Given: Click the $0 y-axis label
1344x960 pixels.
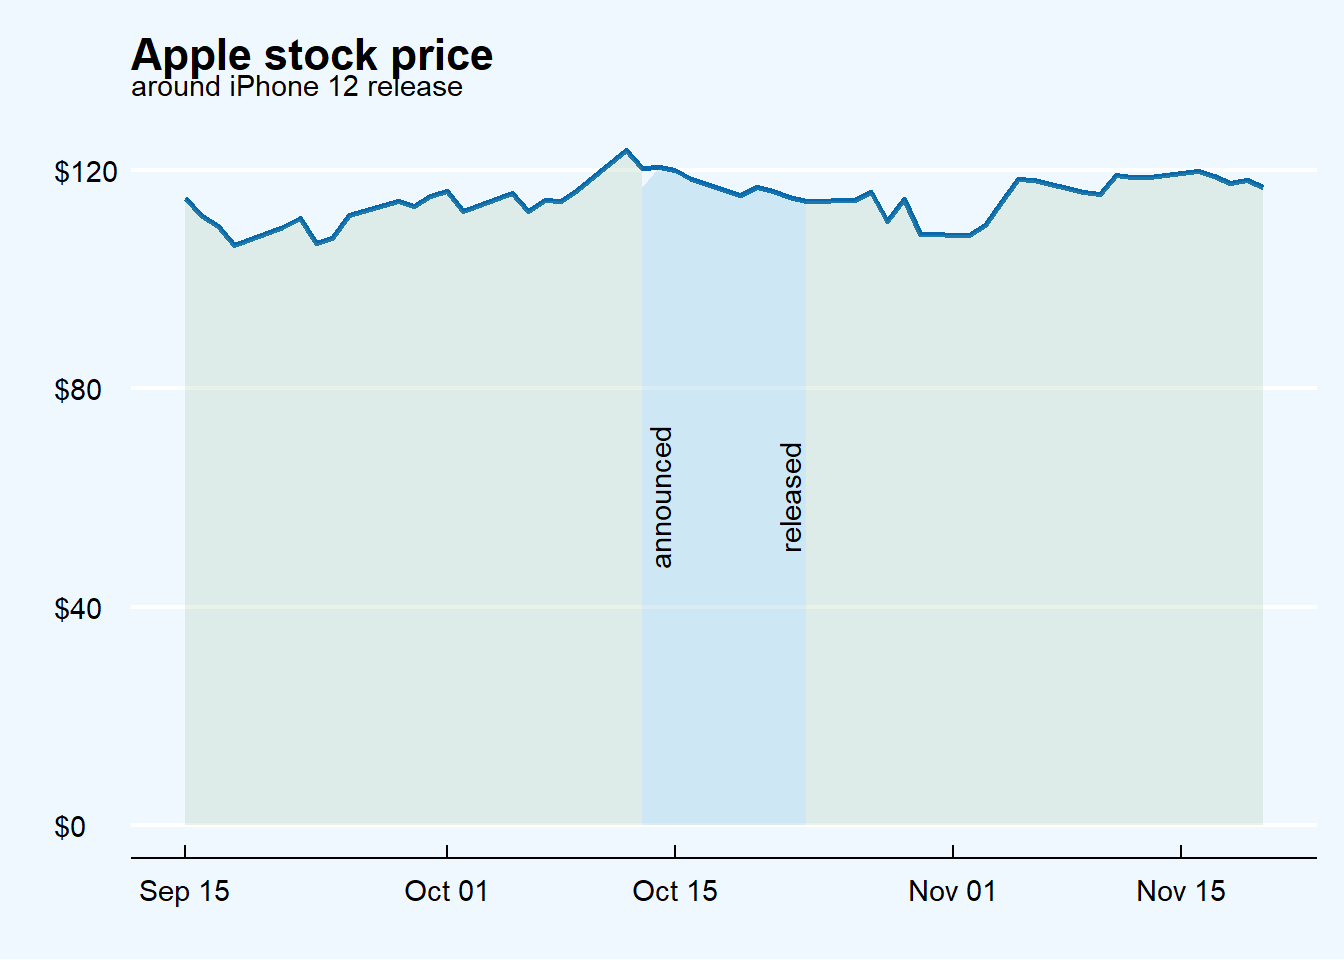Looking at the screenshot, I should (x=70, y=827).
